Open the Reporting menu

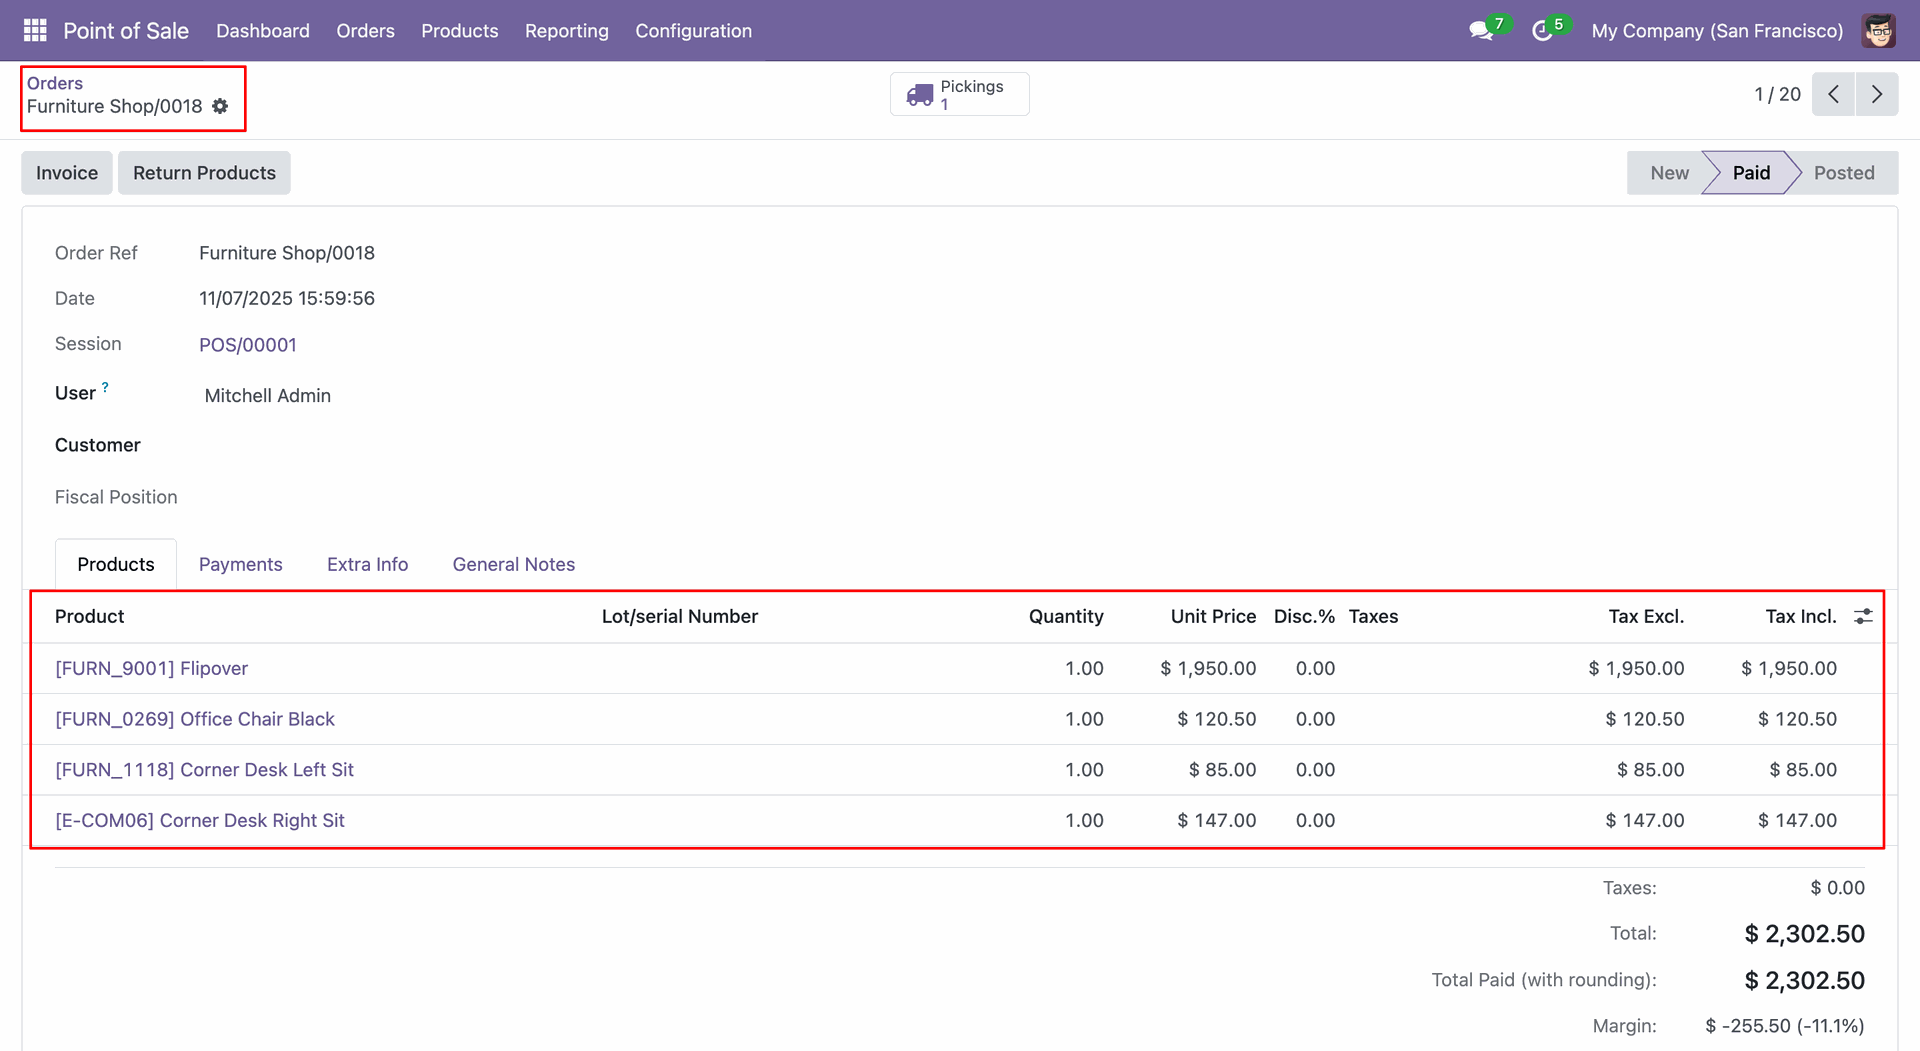566,31
